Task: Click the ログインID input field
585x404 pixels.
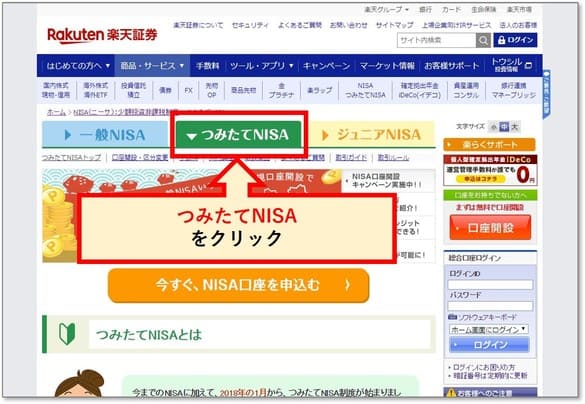Action: (x=490, y=285)
